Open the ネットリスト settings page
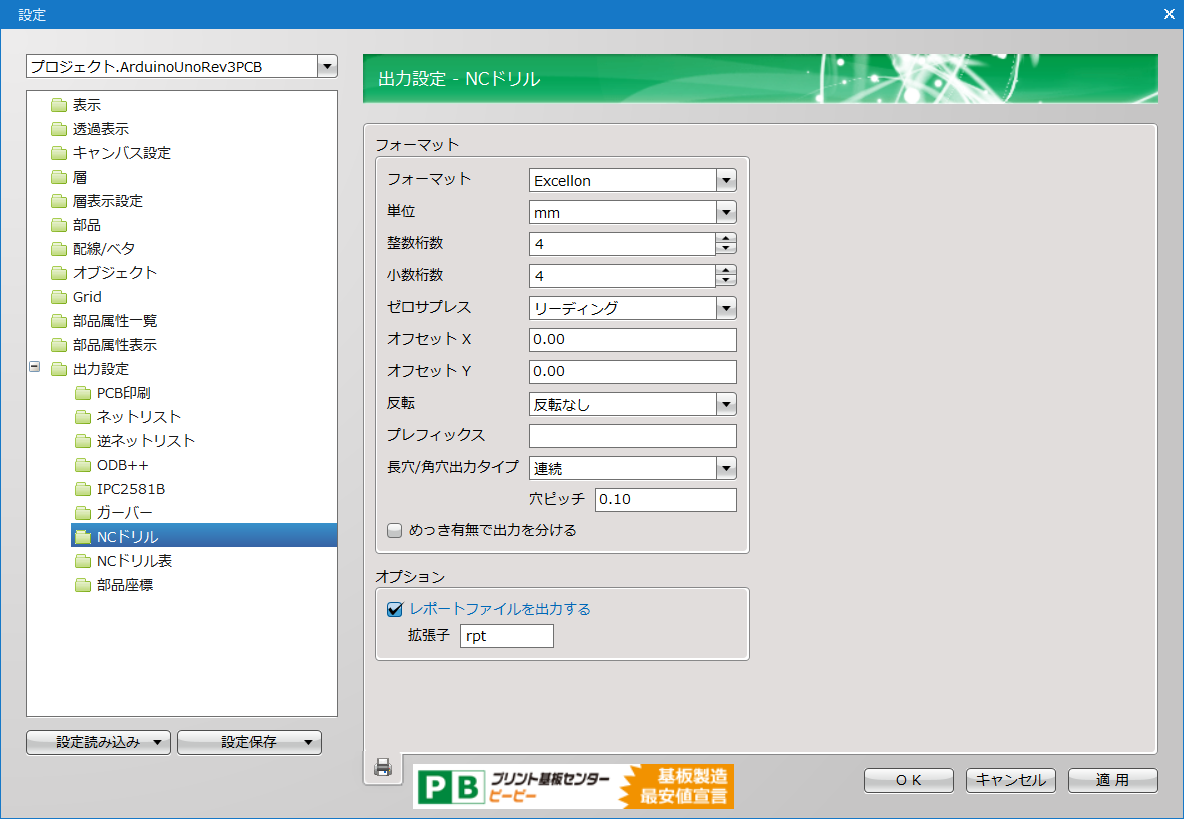This screenshot has width=1184, height=819. coord(139,417)
